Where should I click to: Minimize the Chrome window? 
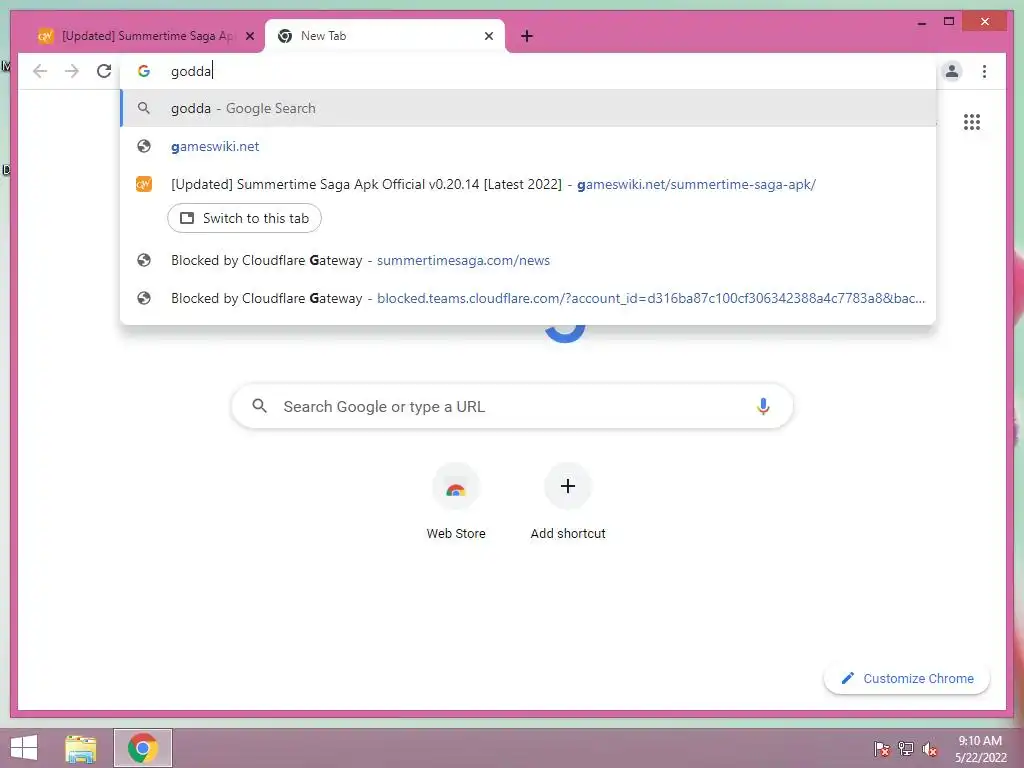pyautogui.click(x=921, y=22)
